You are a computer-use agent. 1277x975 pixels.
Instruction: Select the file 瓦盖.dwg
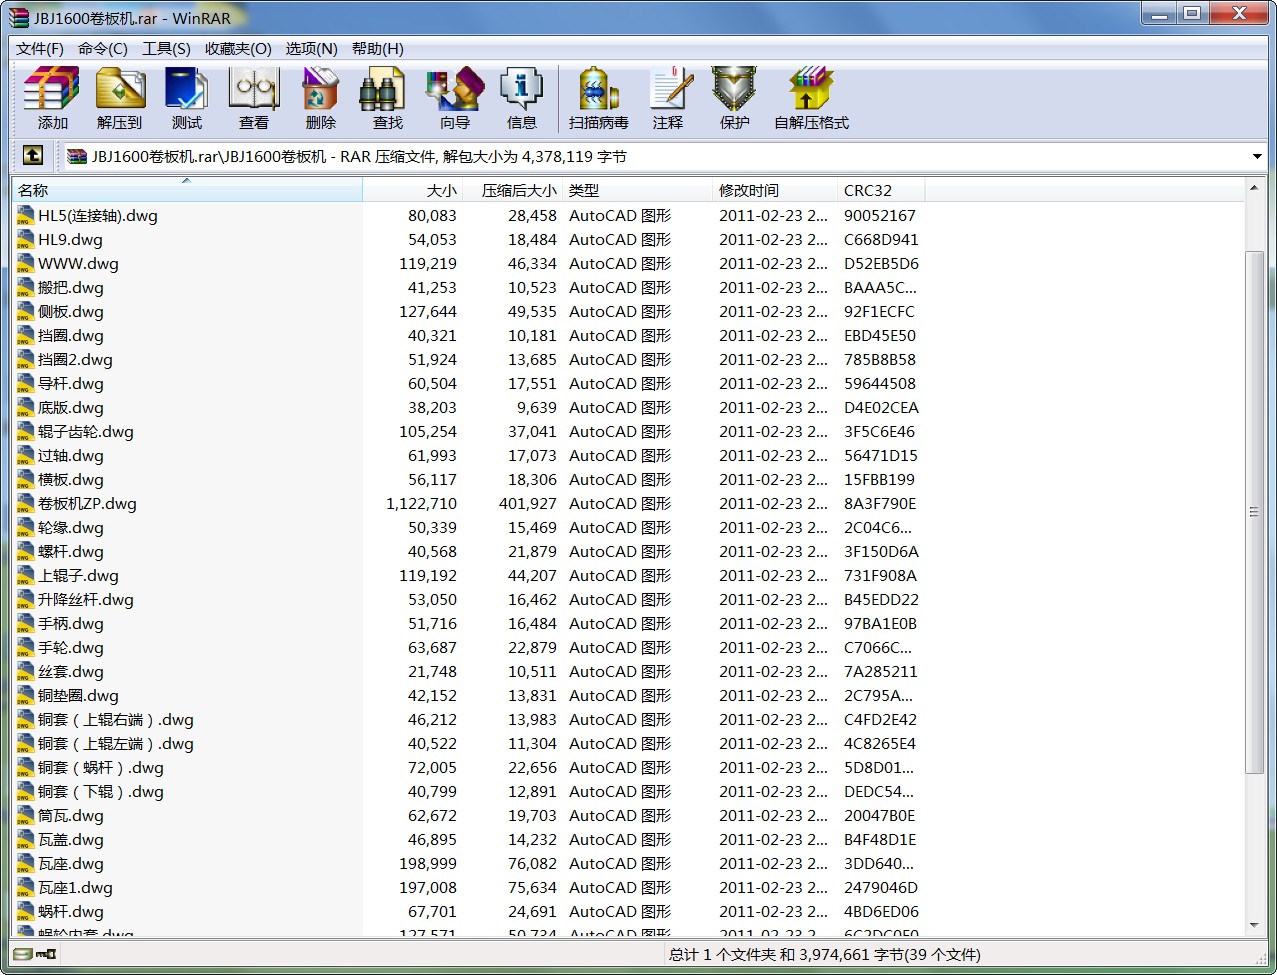[70, 839]
